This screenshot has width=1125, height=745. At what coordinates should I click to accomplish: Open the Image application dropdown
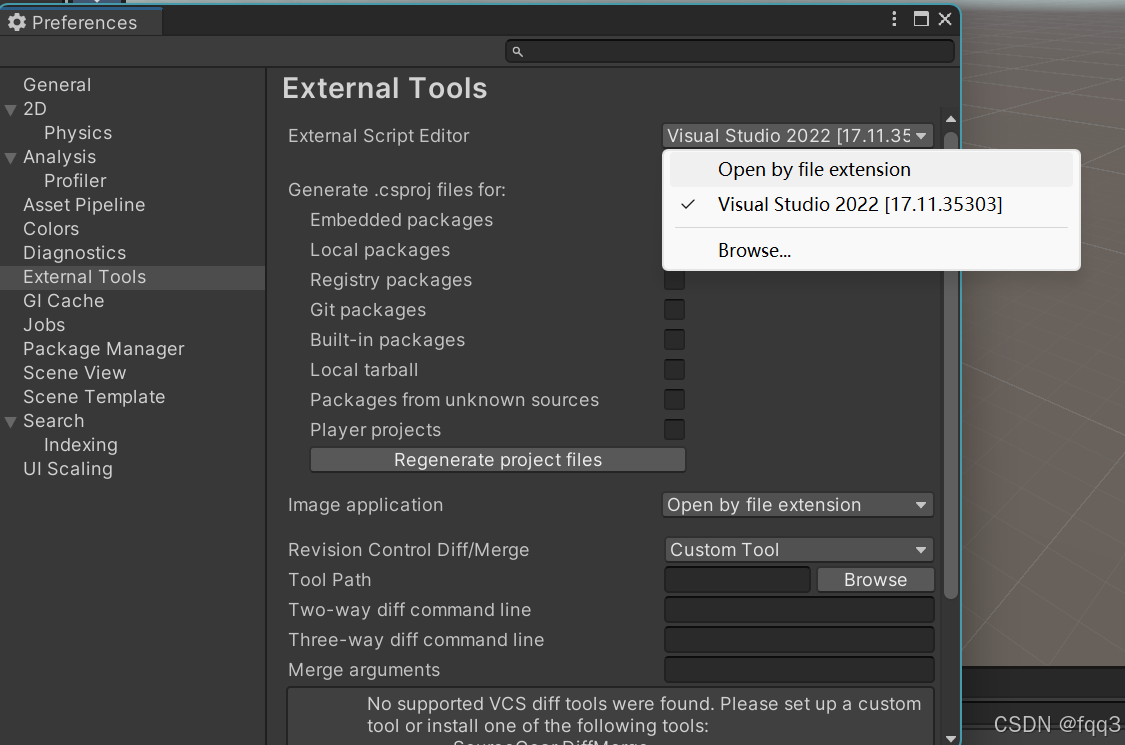click(798, 505)
